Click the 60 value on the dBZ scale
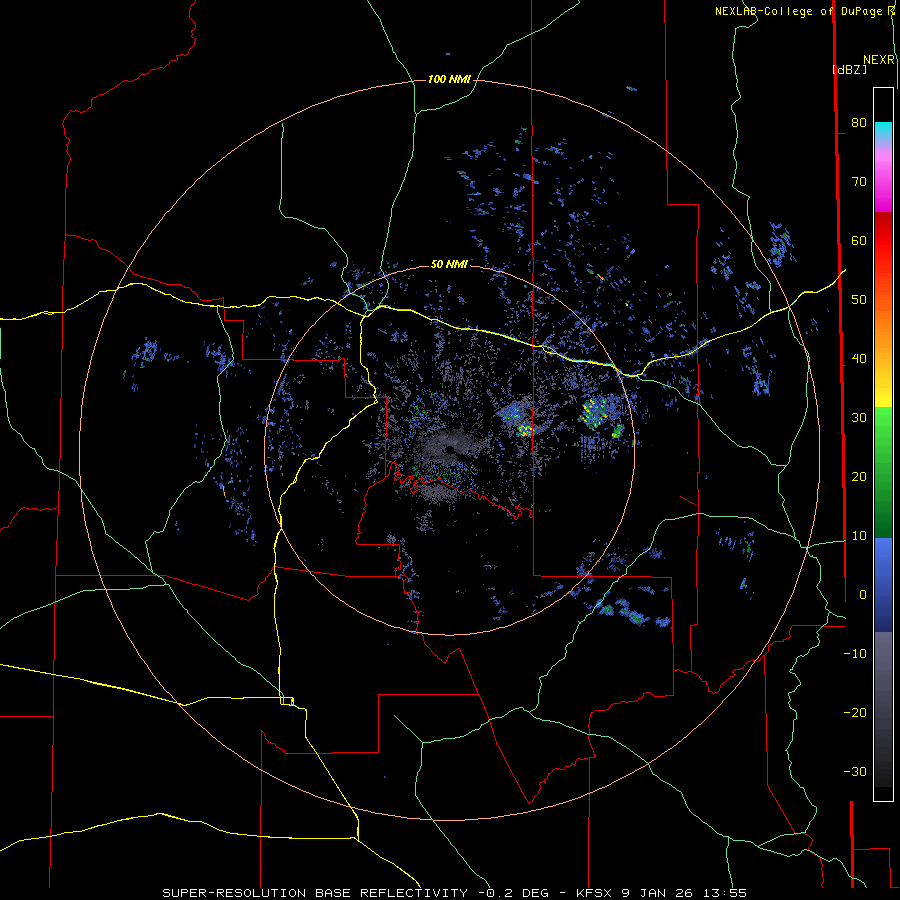900x900 pixels. [x=859, y=240]
